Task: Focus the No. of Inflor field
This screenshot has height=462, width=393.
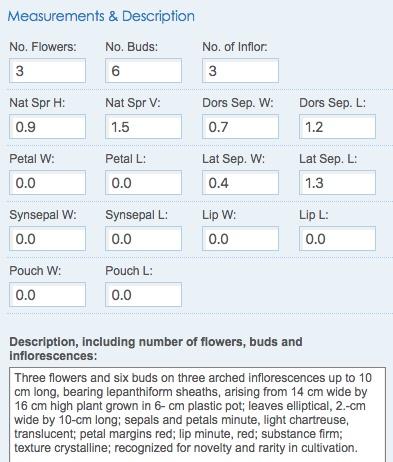Action: [x=240, y=71]
